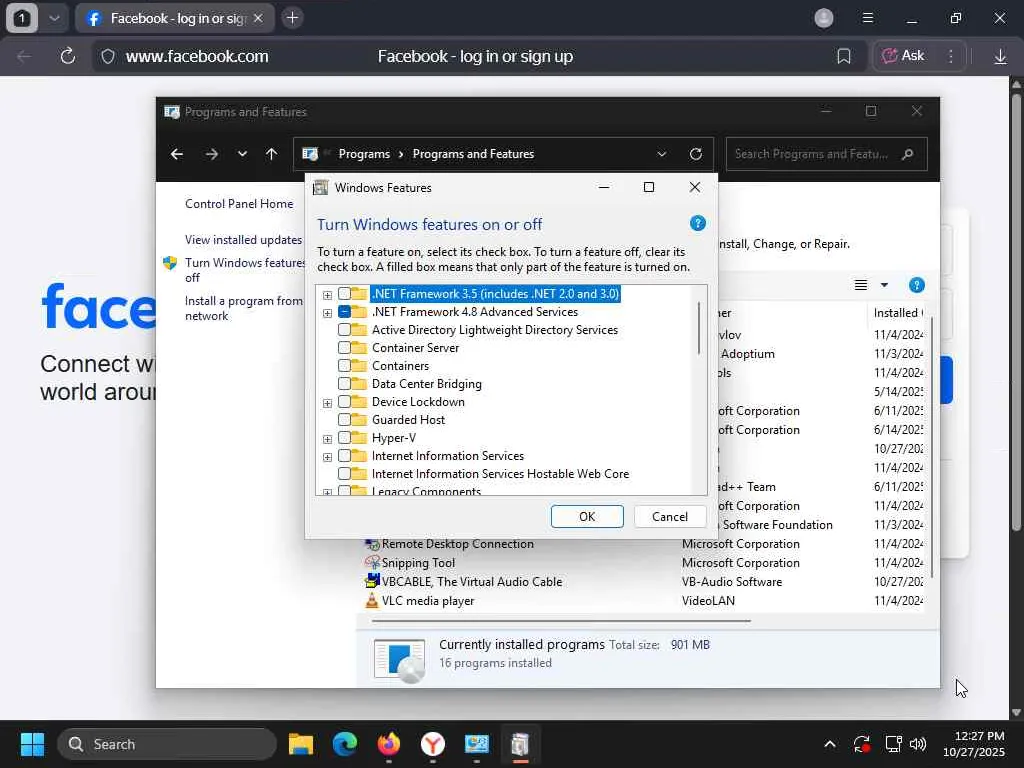Check the Container Server checkbox
Viewport: 1024px width, 768px height.
point(344,348)
